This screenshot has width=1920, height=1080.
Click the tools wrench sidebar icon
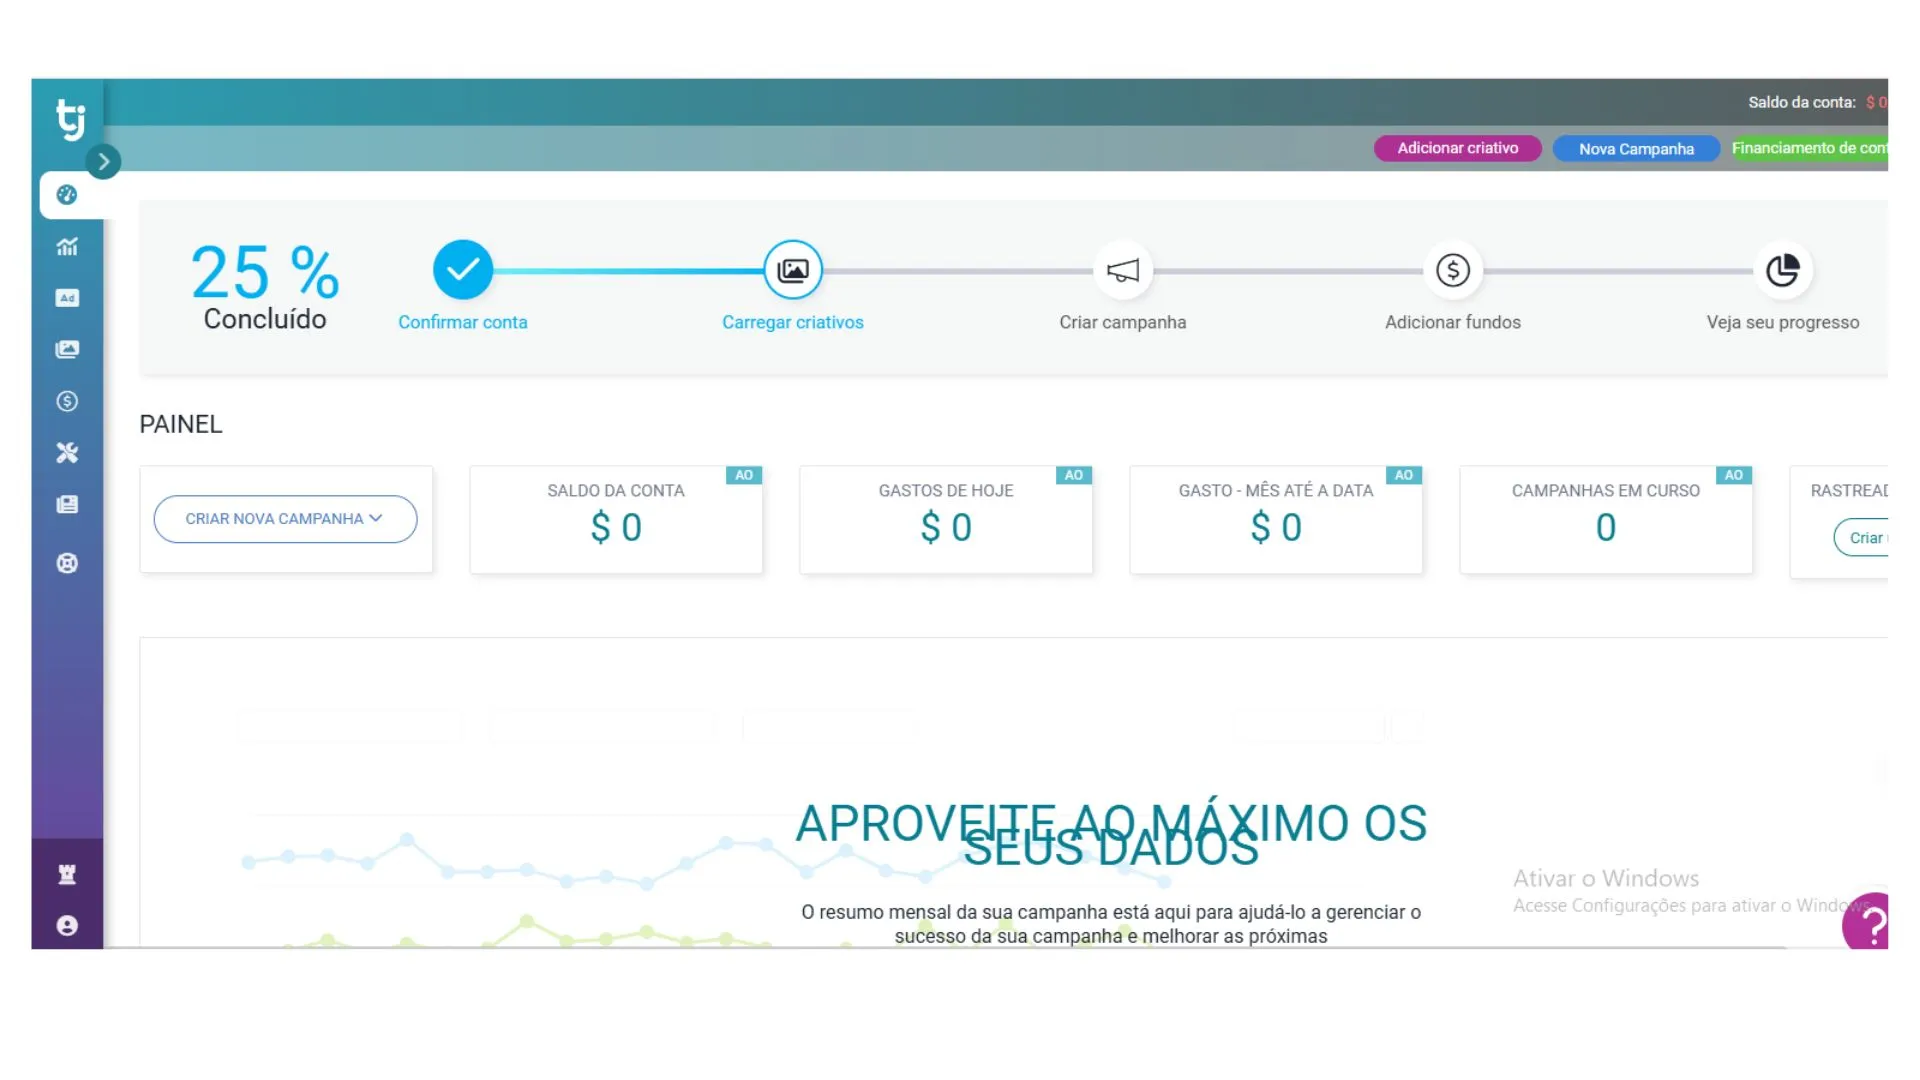click(67, 453)
